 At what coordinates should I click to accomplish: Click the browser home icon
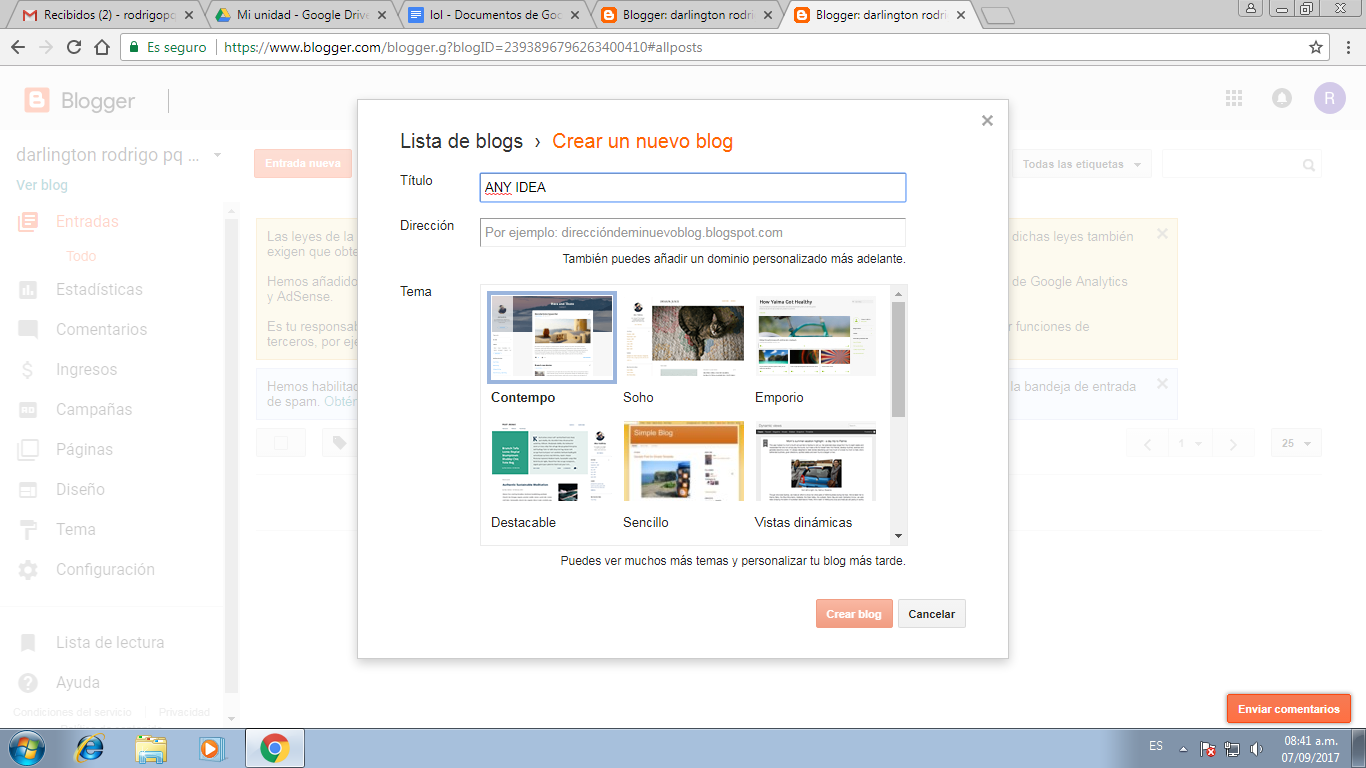click(102, 47)
